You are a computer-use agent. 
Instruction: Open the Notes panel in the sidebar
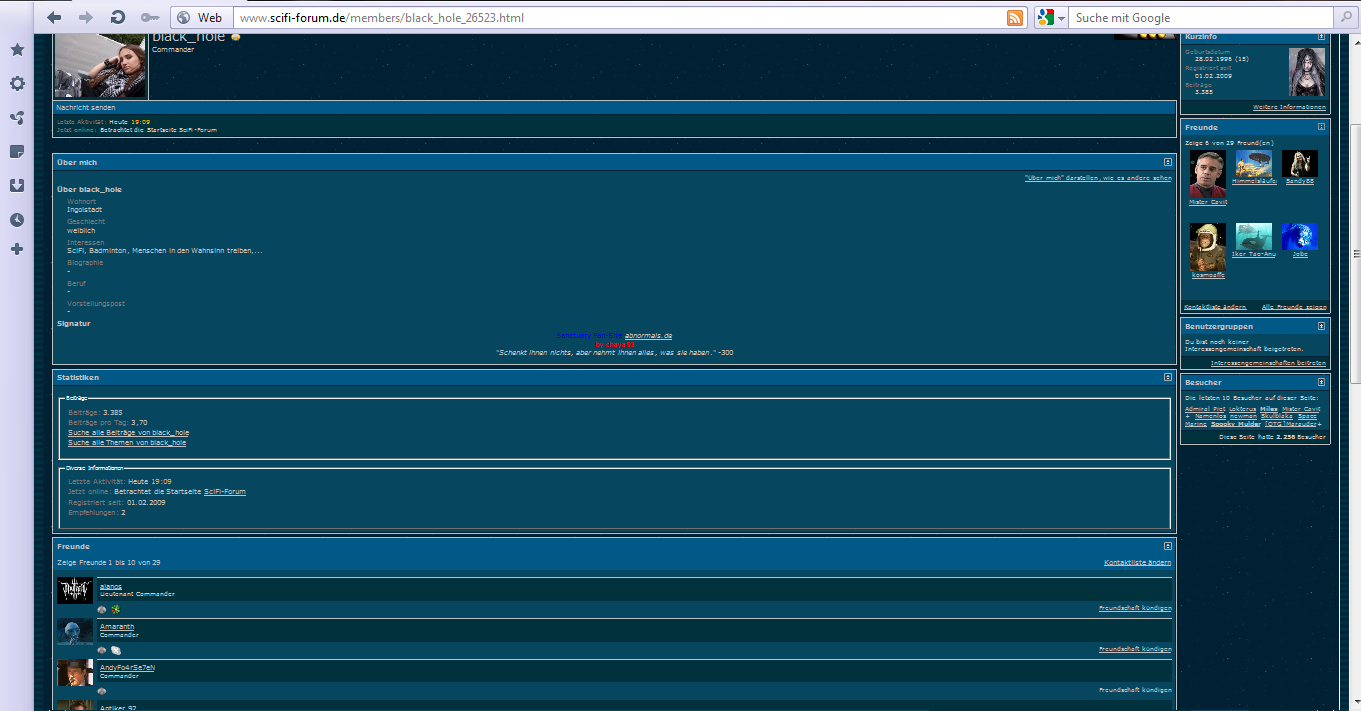pyautogui.click(x=17, y=152)
